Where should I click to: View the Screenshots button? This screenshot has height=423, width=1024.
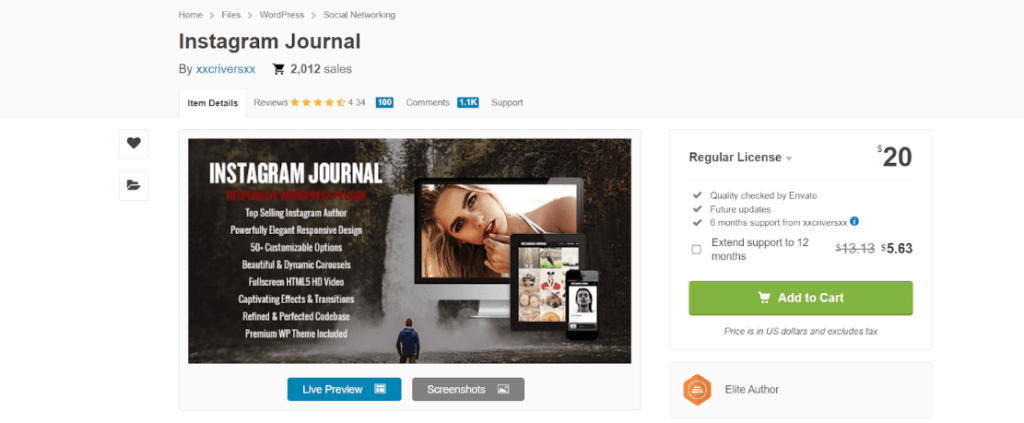[468, 389]
